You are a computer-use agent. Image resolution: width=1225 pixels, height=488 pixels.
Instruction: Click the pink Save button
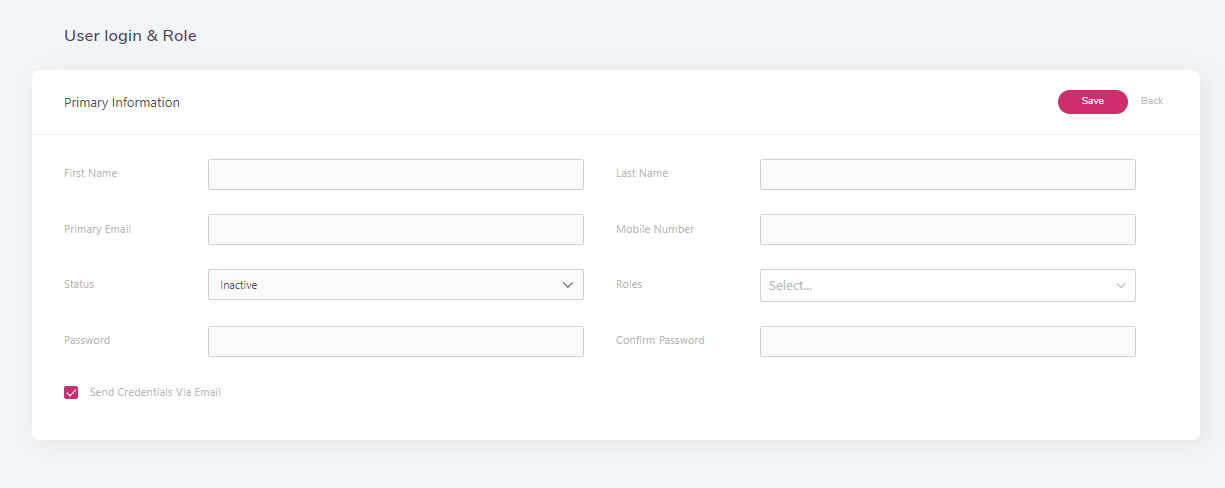tap(1092, 101)
